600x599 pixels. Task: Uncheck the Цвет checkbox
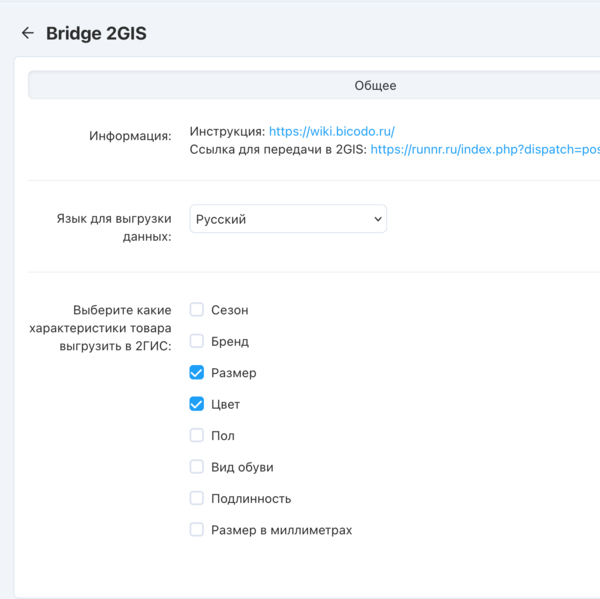point(197,404)
